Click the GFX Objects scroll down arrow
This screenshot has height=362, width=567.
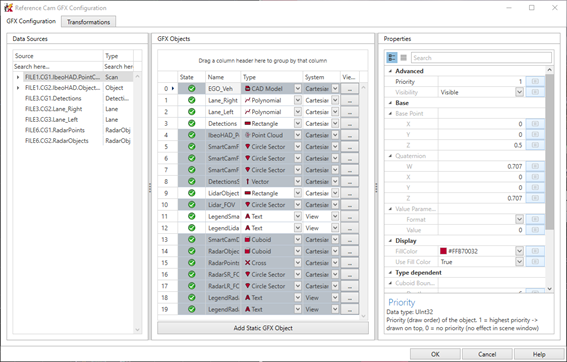(x=363, y=316)
